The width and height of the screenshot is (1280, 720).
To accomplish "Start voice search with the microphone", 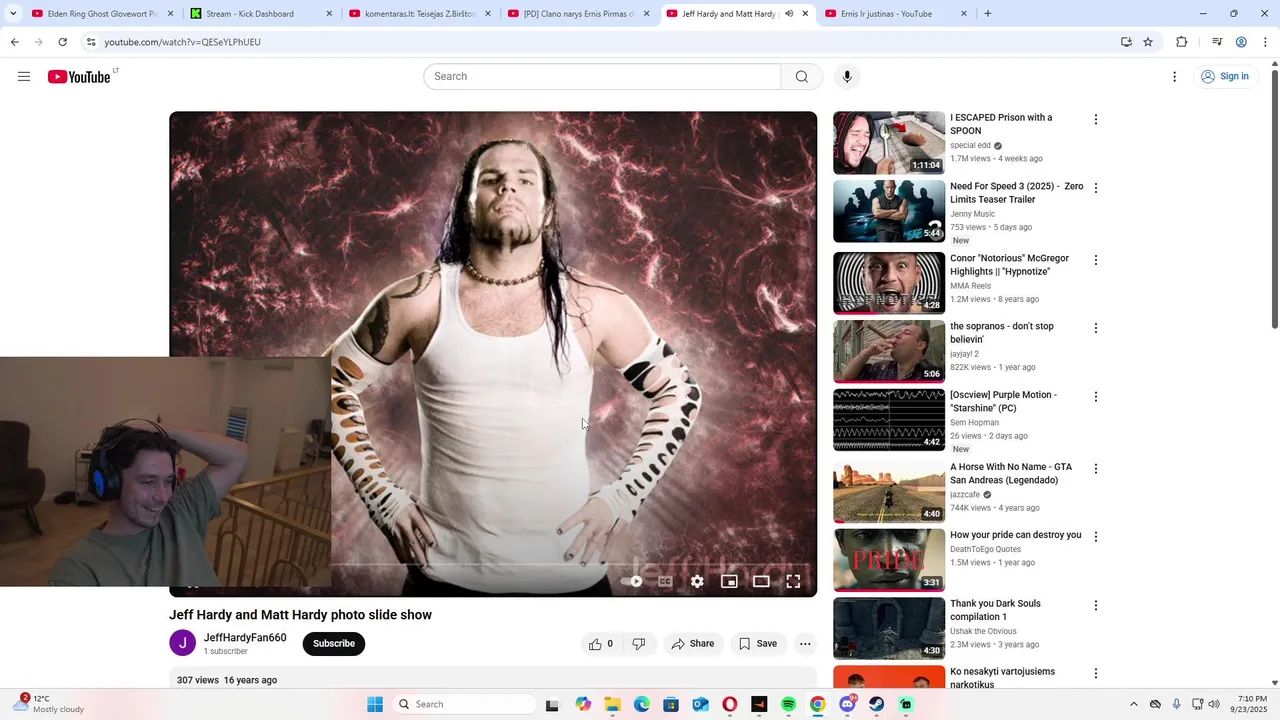I will tap(847, 77).
